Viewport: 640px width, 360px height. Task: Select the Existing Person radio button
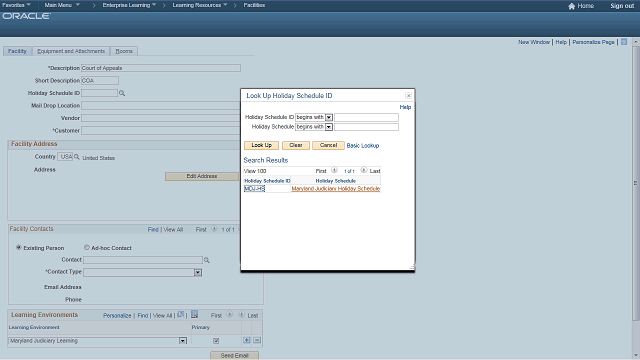tap(18, 247)
